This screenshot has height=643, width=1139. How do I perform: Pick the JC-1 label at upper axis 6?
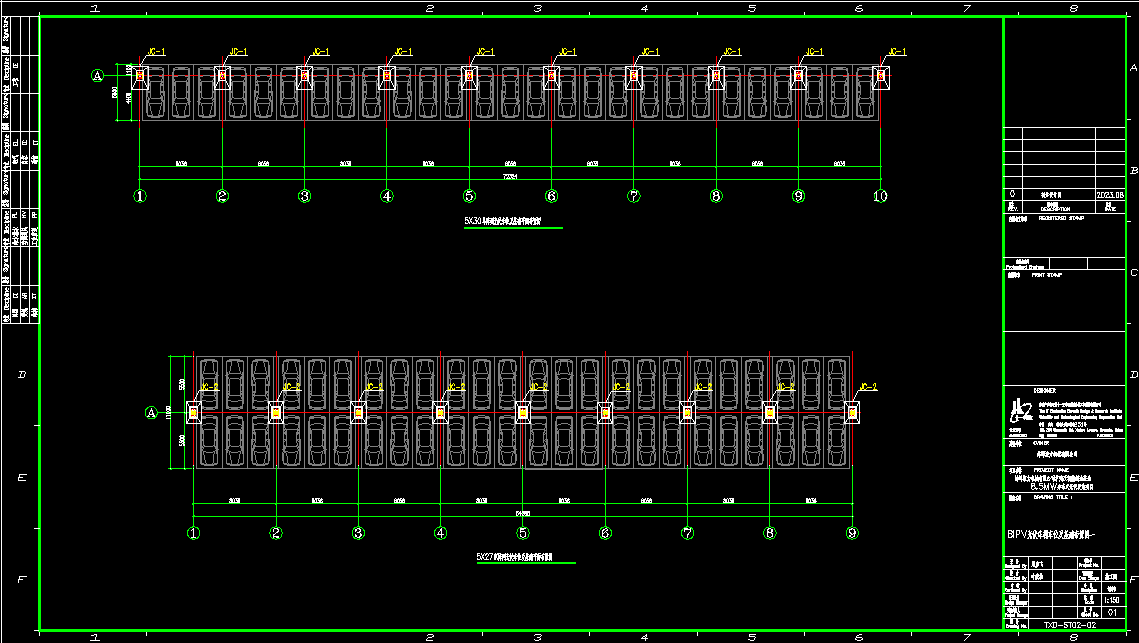point(568,52)
